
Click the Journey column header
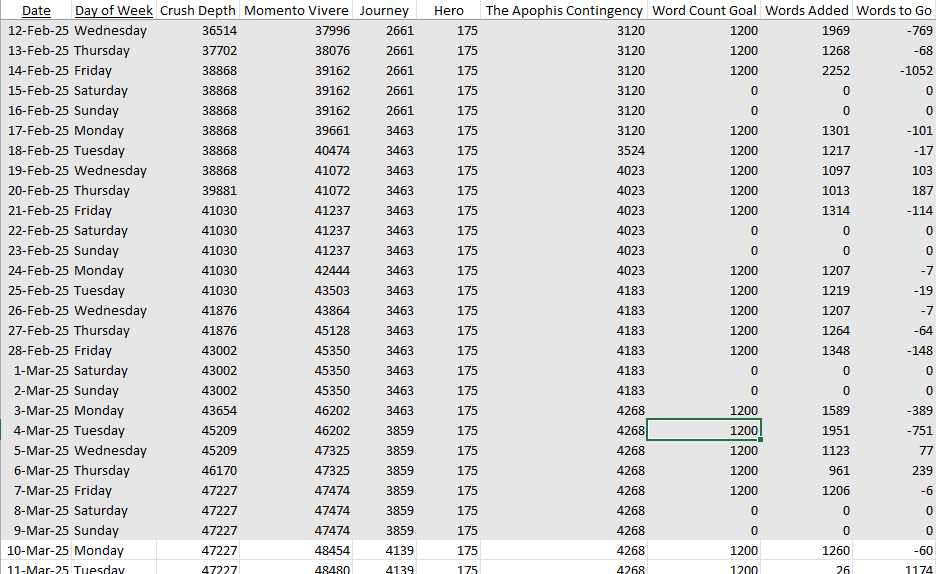(384, 10)
